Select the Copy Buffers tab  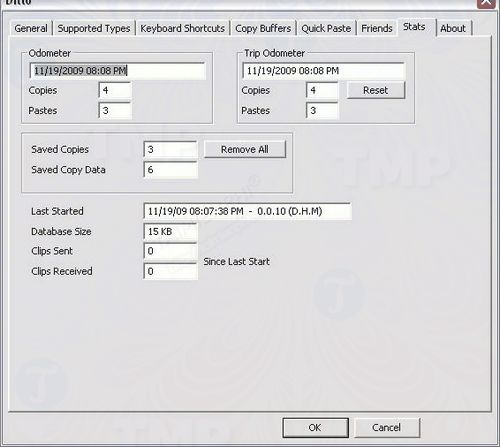point(263,28)
